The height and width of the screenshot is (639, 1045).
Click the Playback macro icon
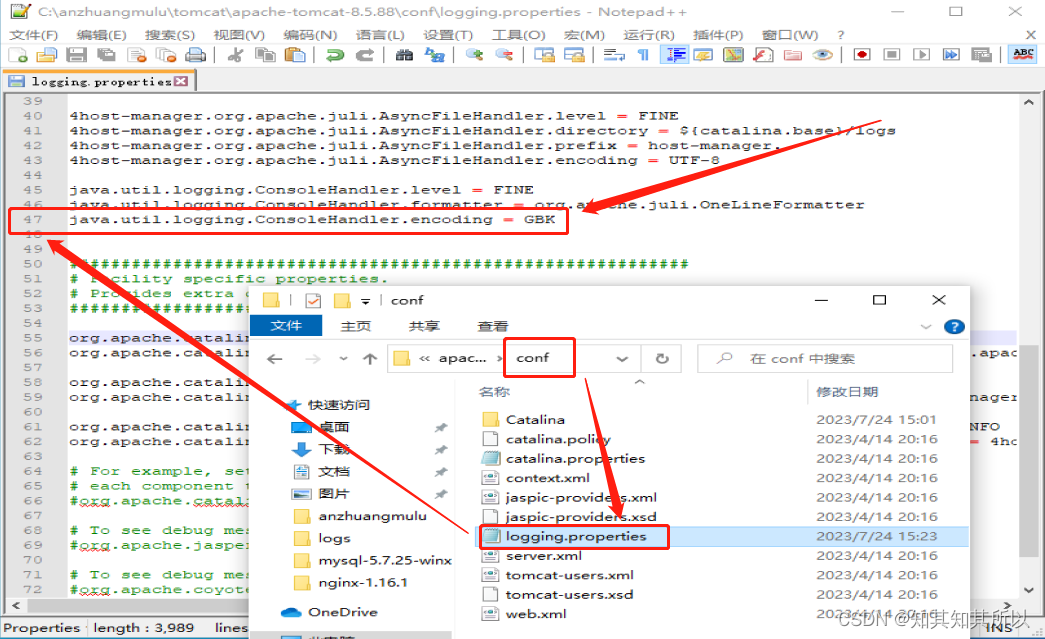921,55
